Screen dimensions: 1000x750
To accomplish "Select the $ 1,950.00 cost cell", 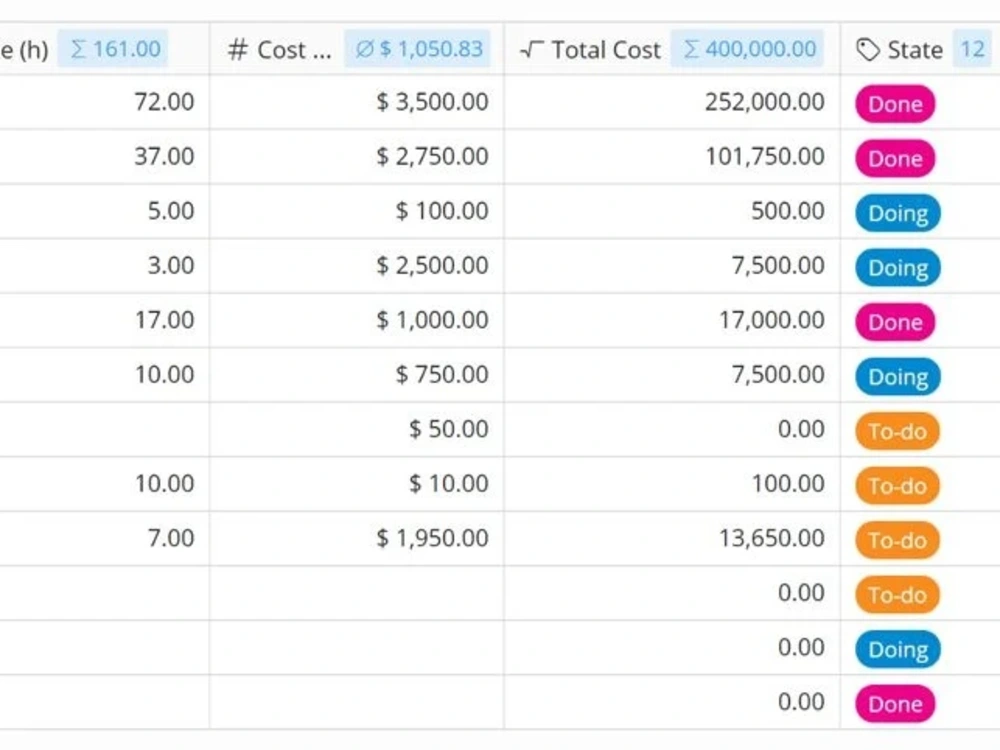I will click(357, 538).
